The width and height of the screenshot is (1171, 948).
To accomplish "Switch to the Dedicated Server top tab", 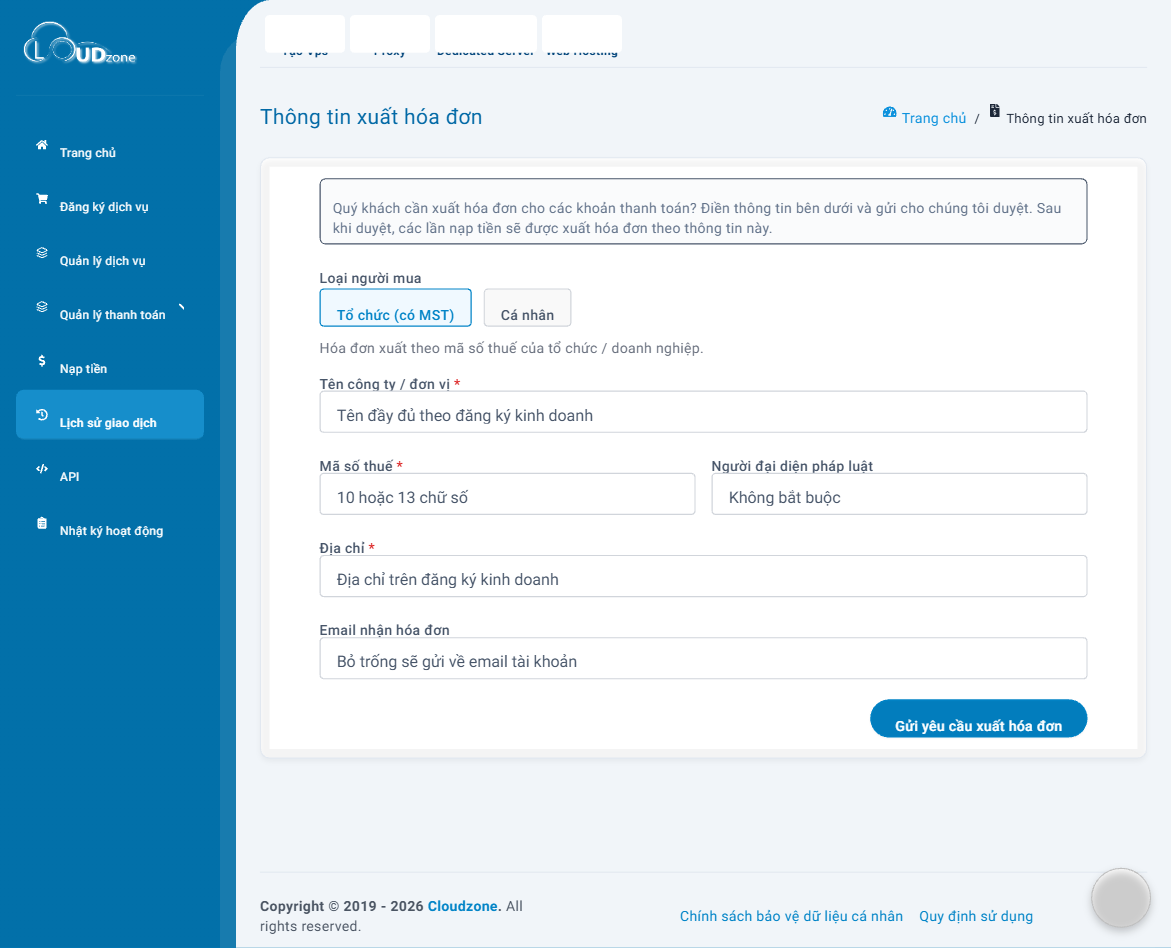I will point(485,35).
